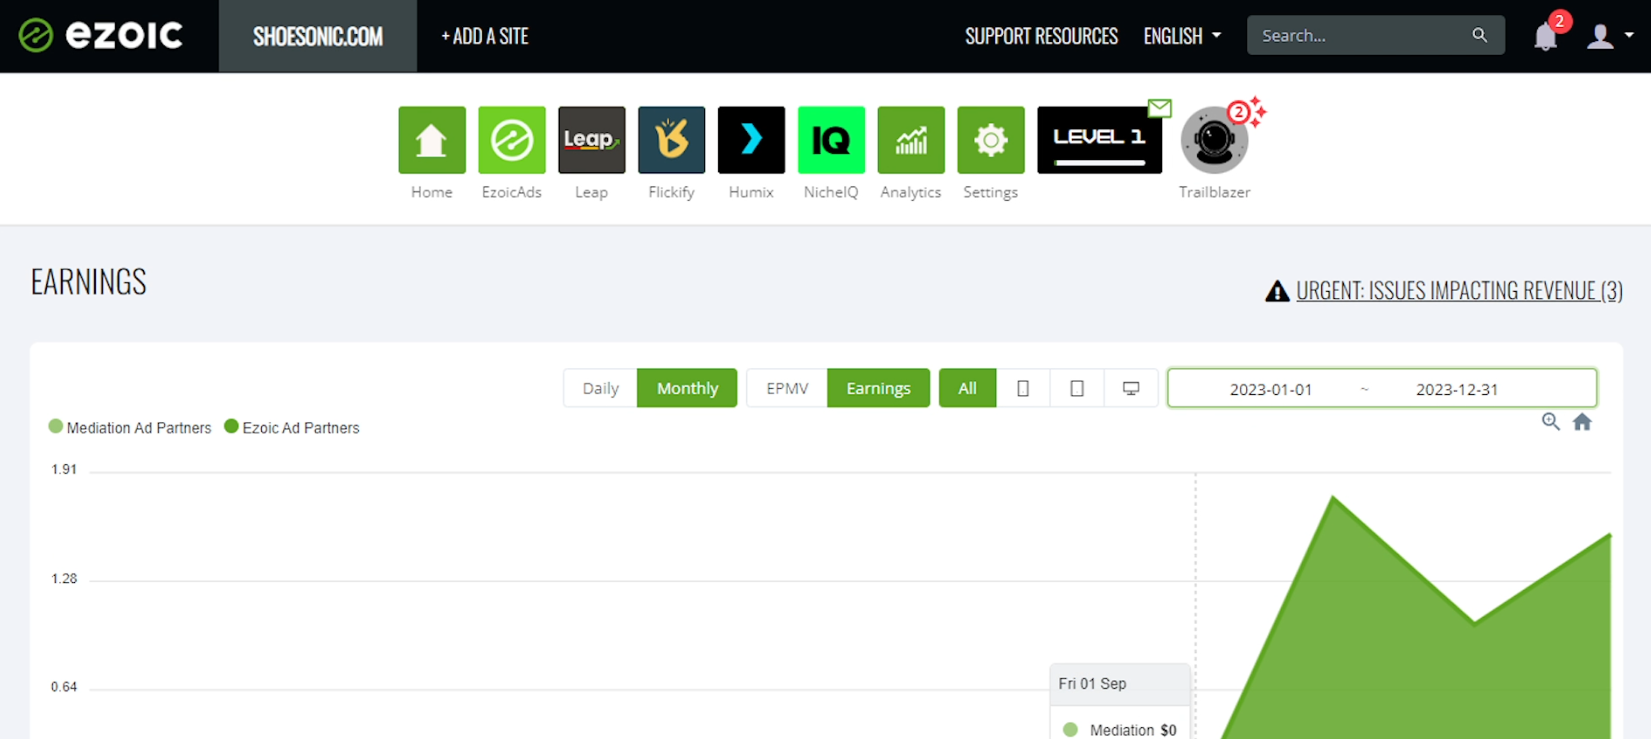Screen dimensions: 1651x739
Task: Show EPMV metric
Action: [787, 388]
